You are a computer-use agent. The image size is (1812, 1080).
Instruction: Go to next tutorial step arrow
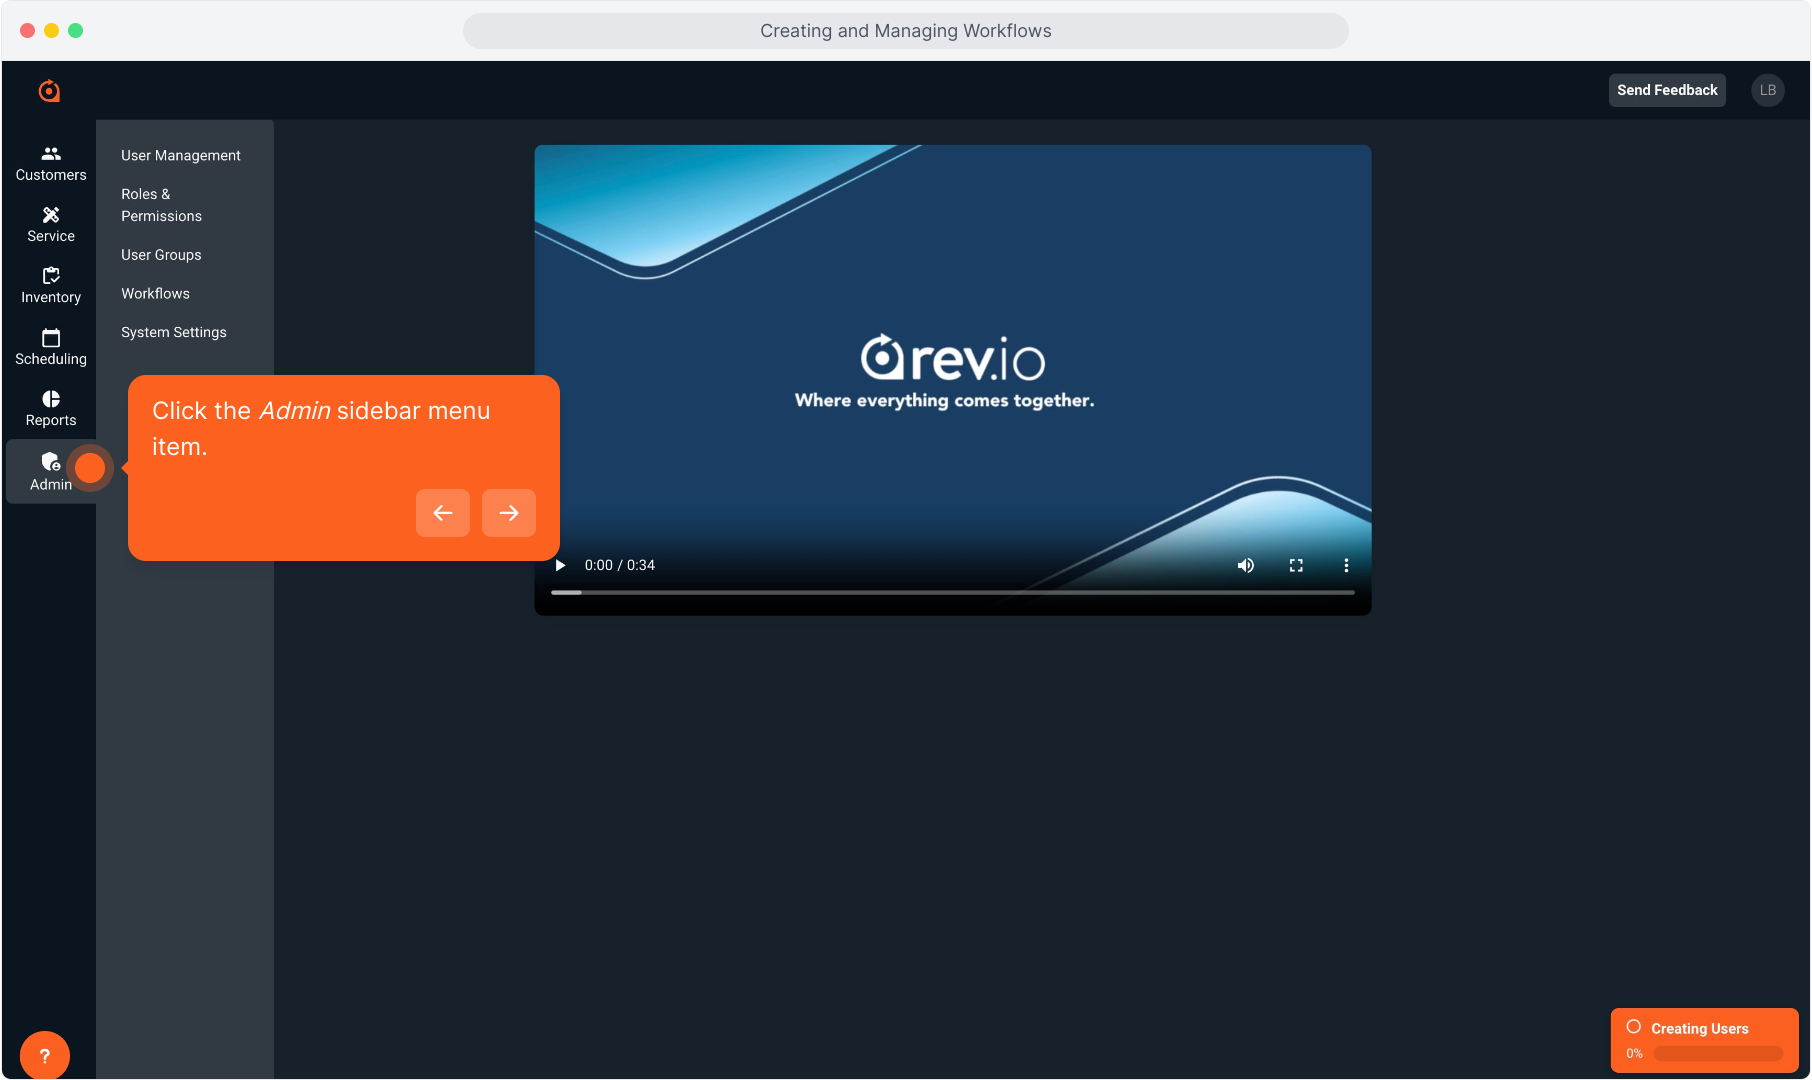[x=509, y=513]
